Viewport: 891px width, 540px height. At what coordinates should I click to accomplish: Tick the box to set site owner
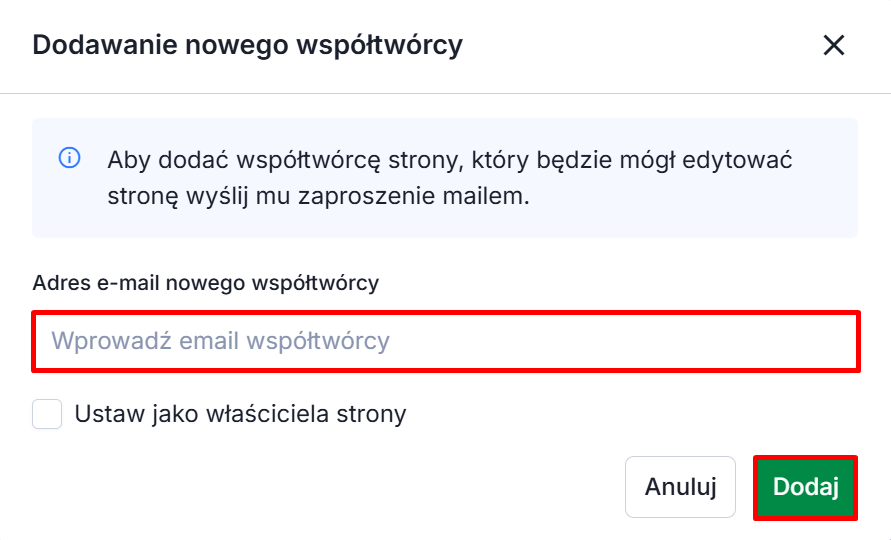point(47,414)
